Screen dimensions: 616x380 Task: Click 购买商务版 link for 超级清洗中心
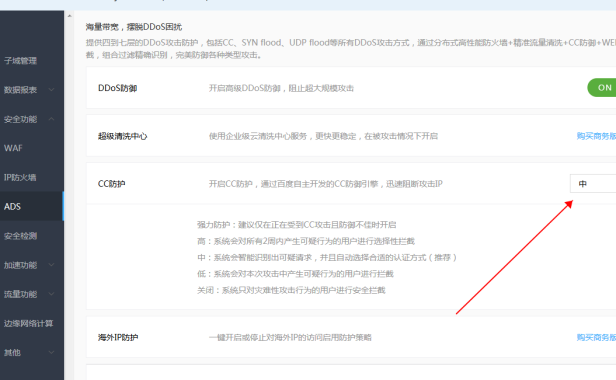tap(596, 136)
